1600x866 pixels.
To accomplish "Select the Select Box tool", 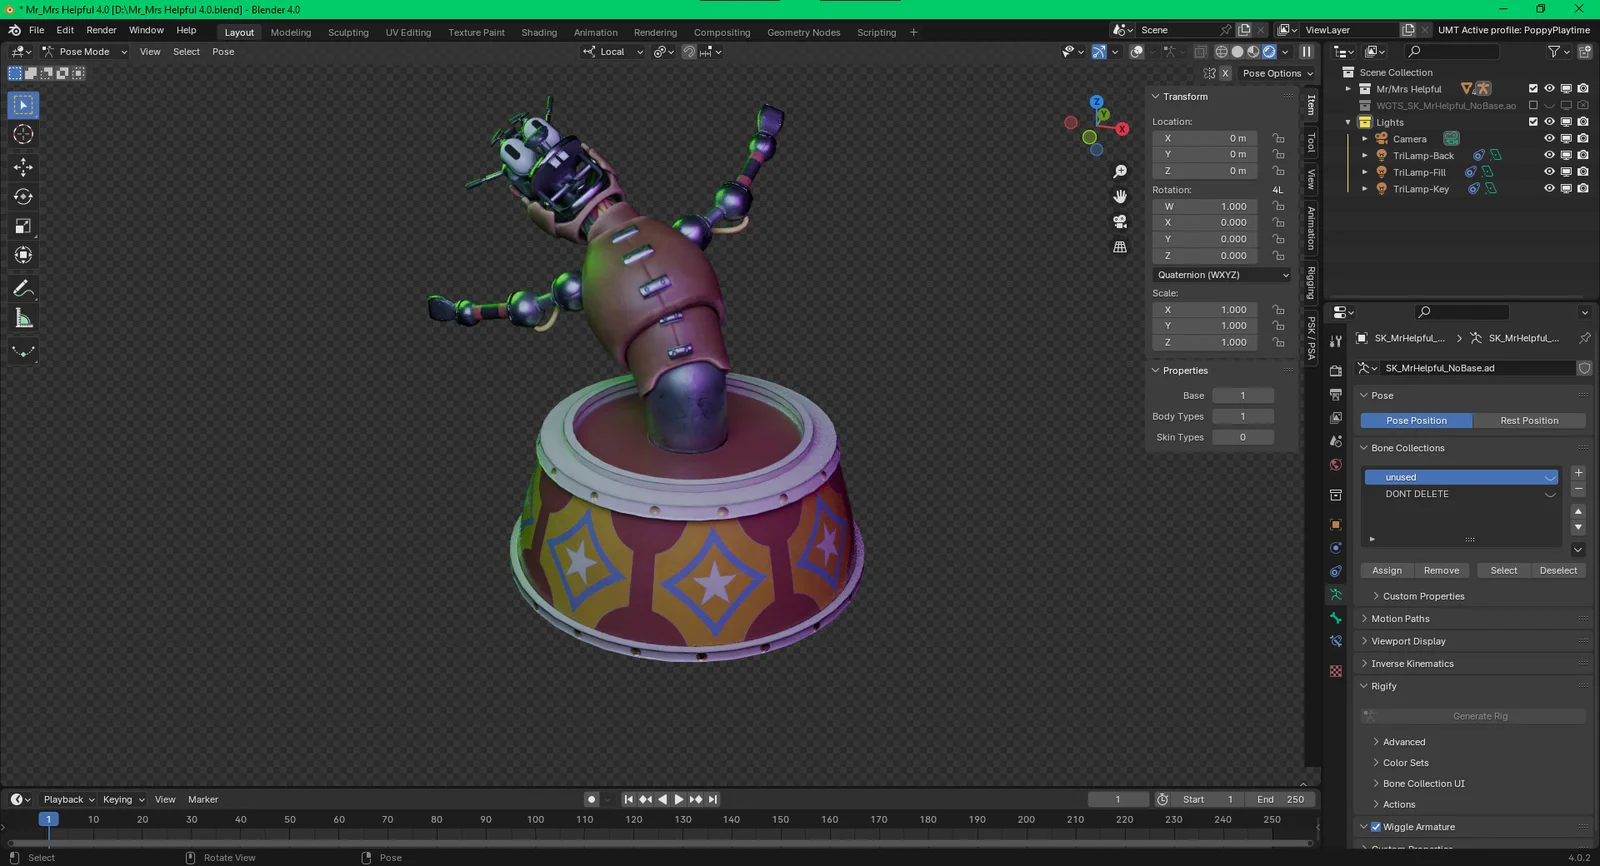I will point(23,105).
